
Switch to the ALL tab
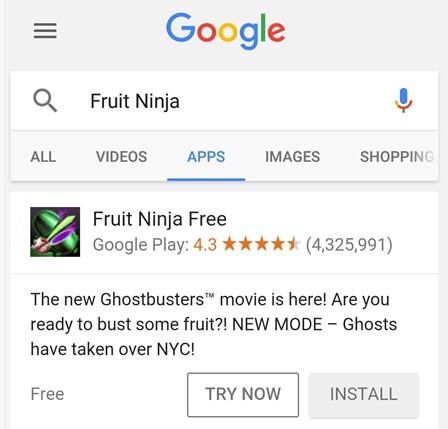(x=43, y=157)
